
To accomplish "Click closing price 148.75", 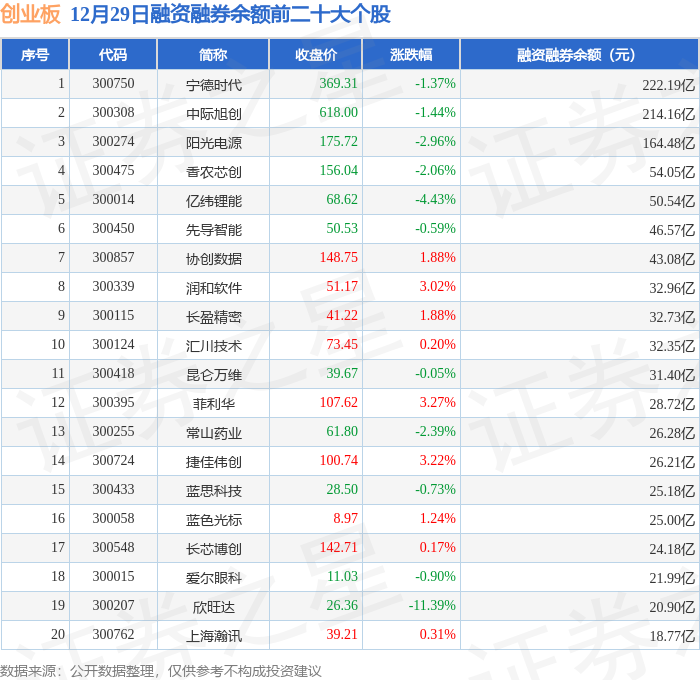I will [338, 258].
